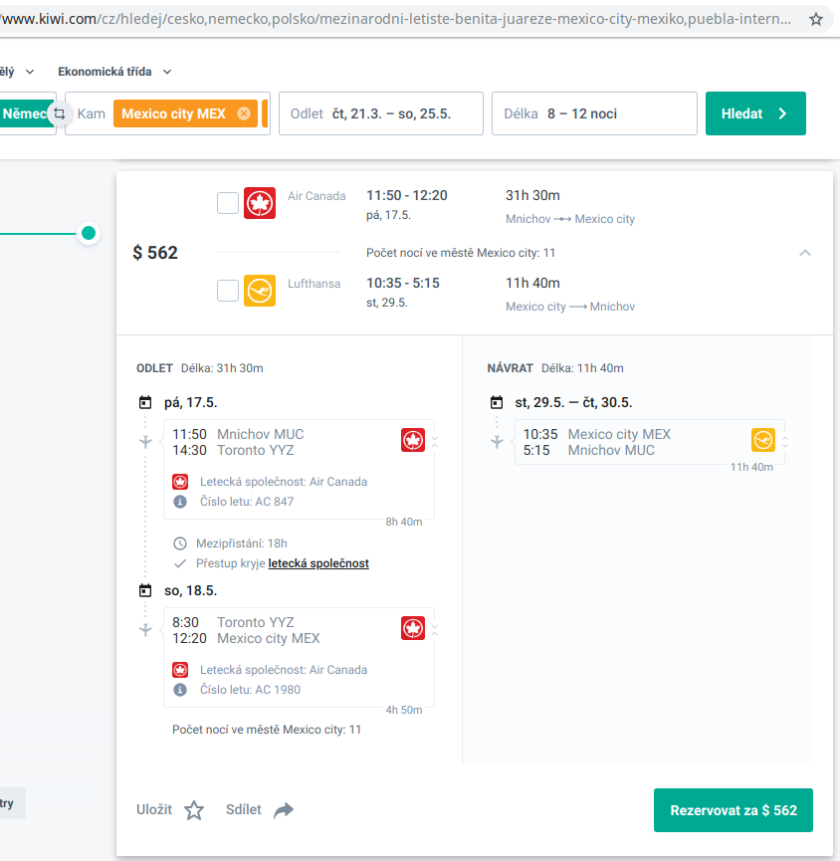Collapse the $ 562 itinerary details
Screen dimensions: 840x861
[x=805, y=253]
